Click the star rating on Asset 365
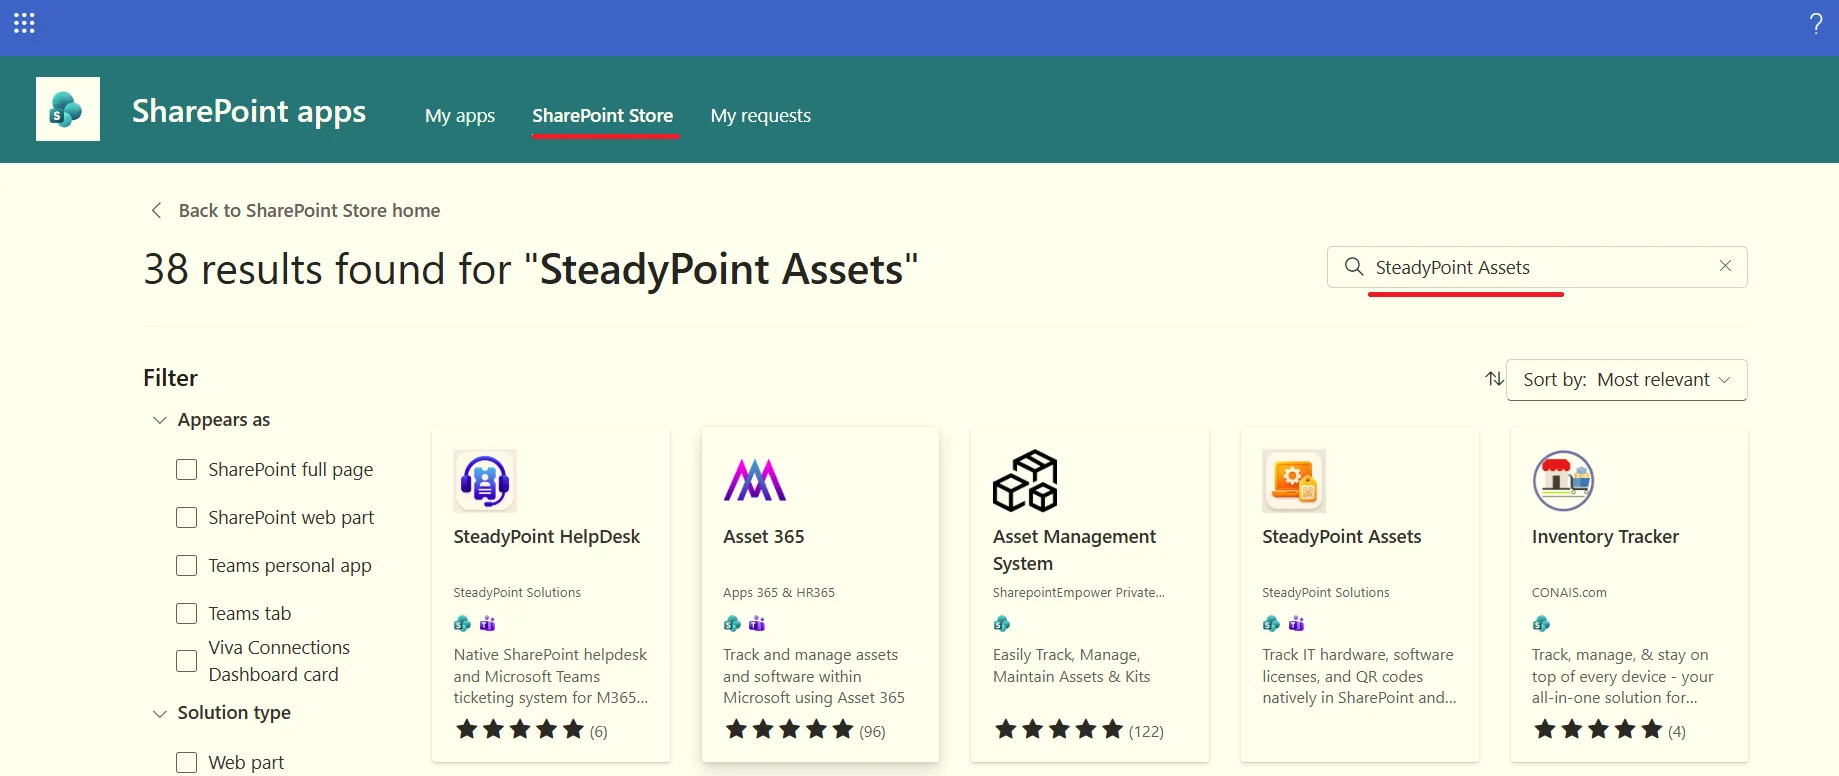 (x=790, y=729)
